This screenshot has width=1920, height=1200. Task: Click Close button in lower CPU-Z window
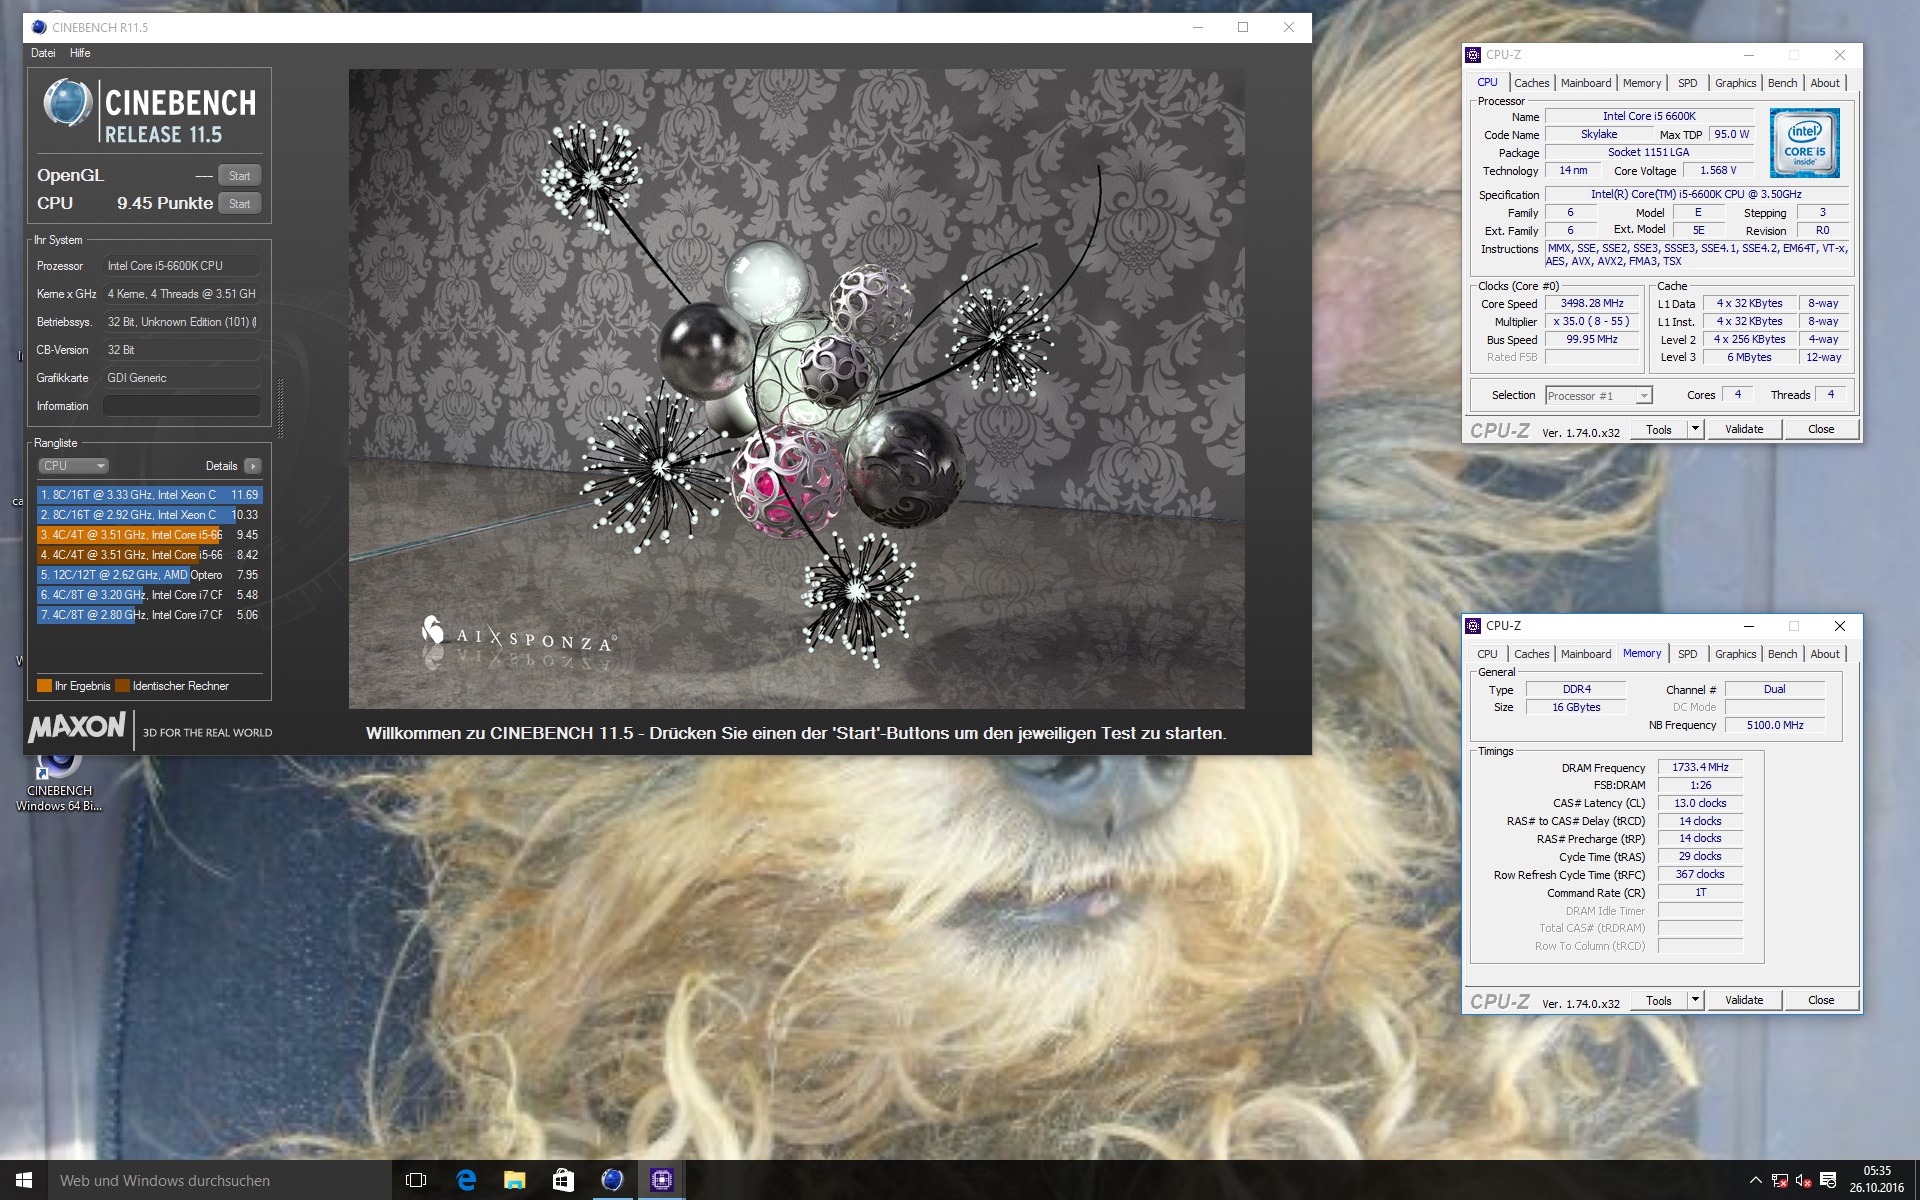click(1821, 1001)
